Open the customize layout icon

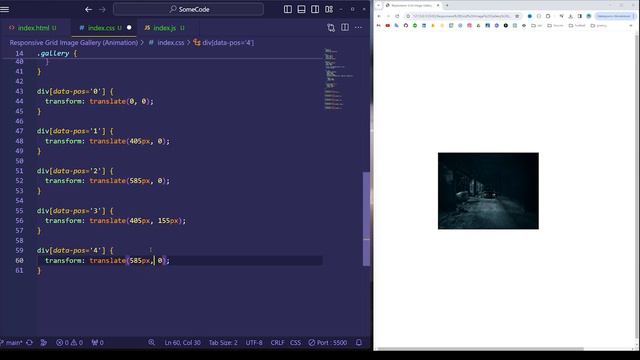329,9
